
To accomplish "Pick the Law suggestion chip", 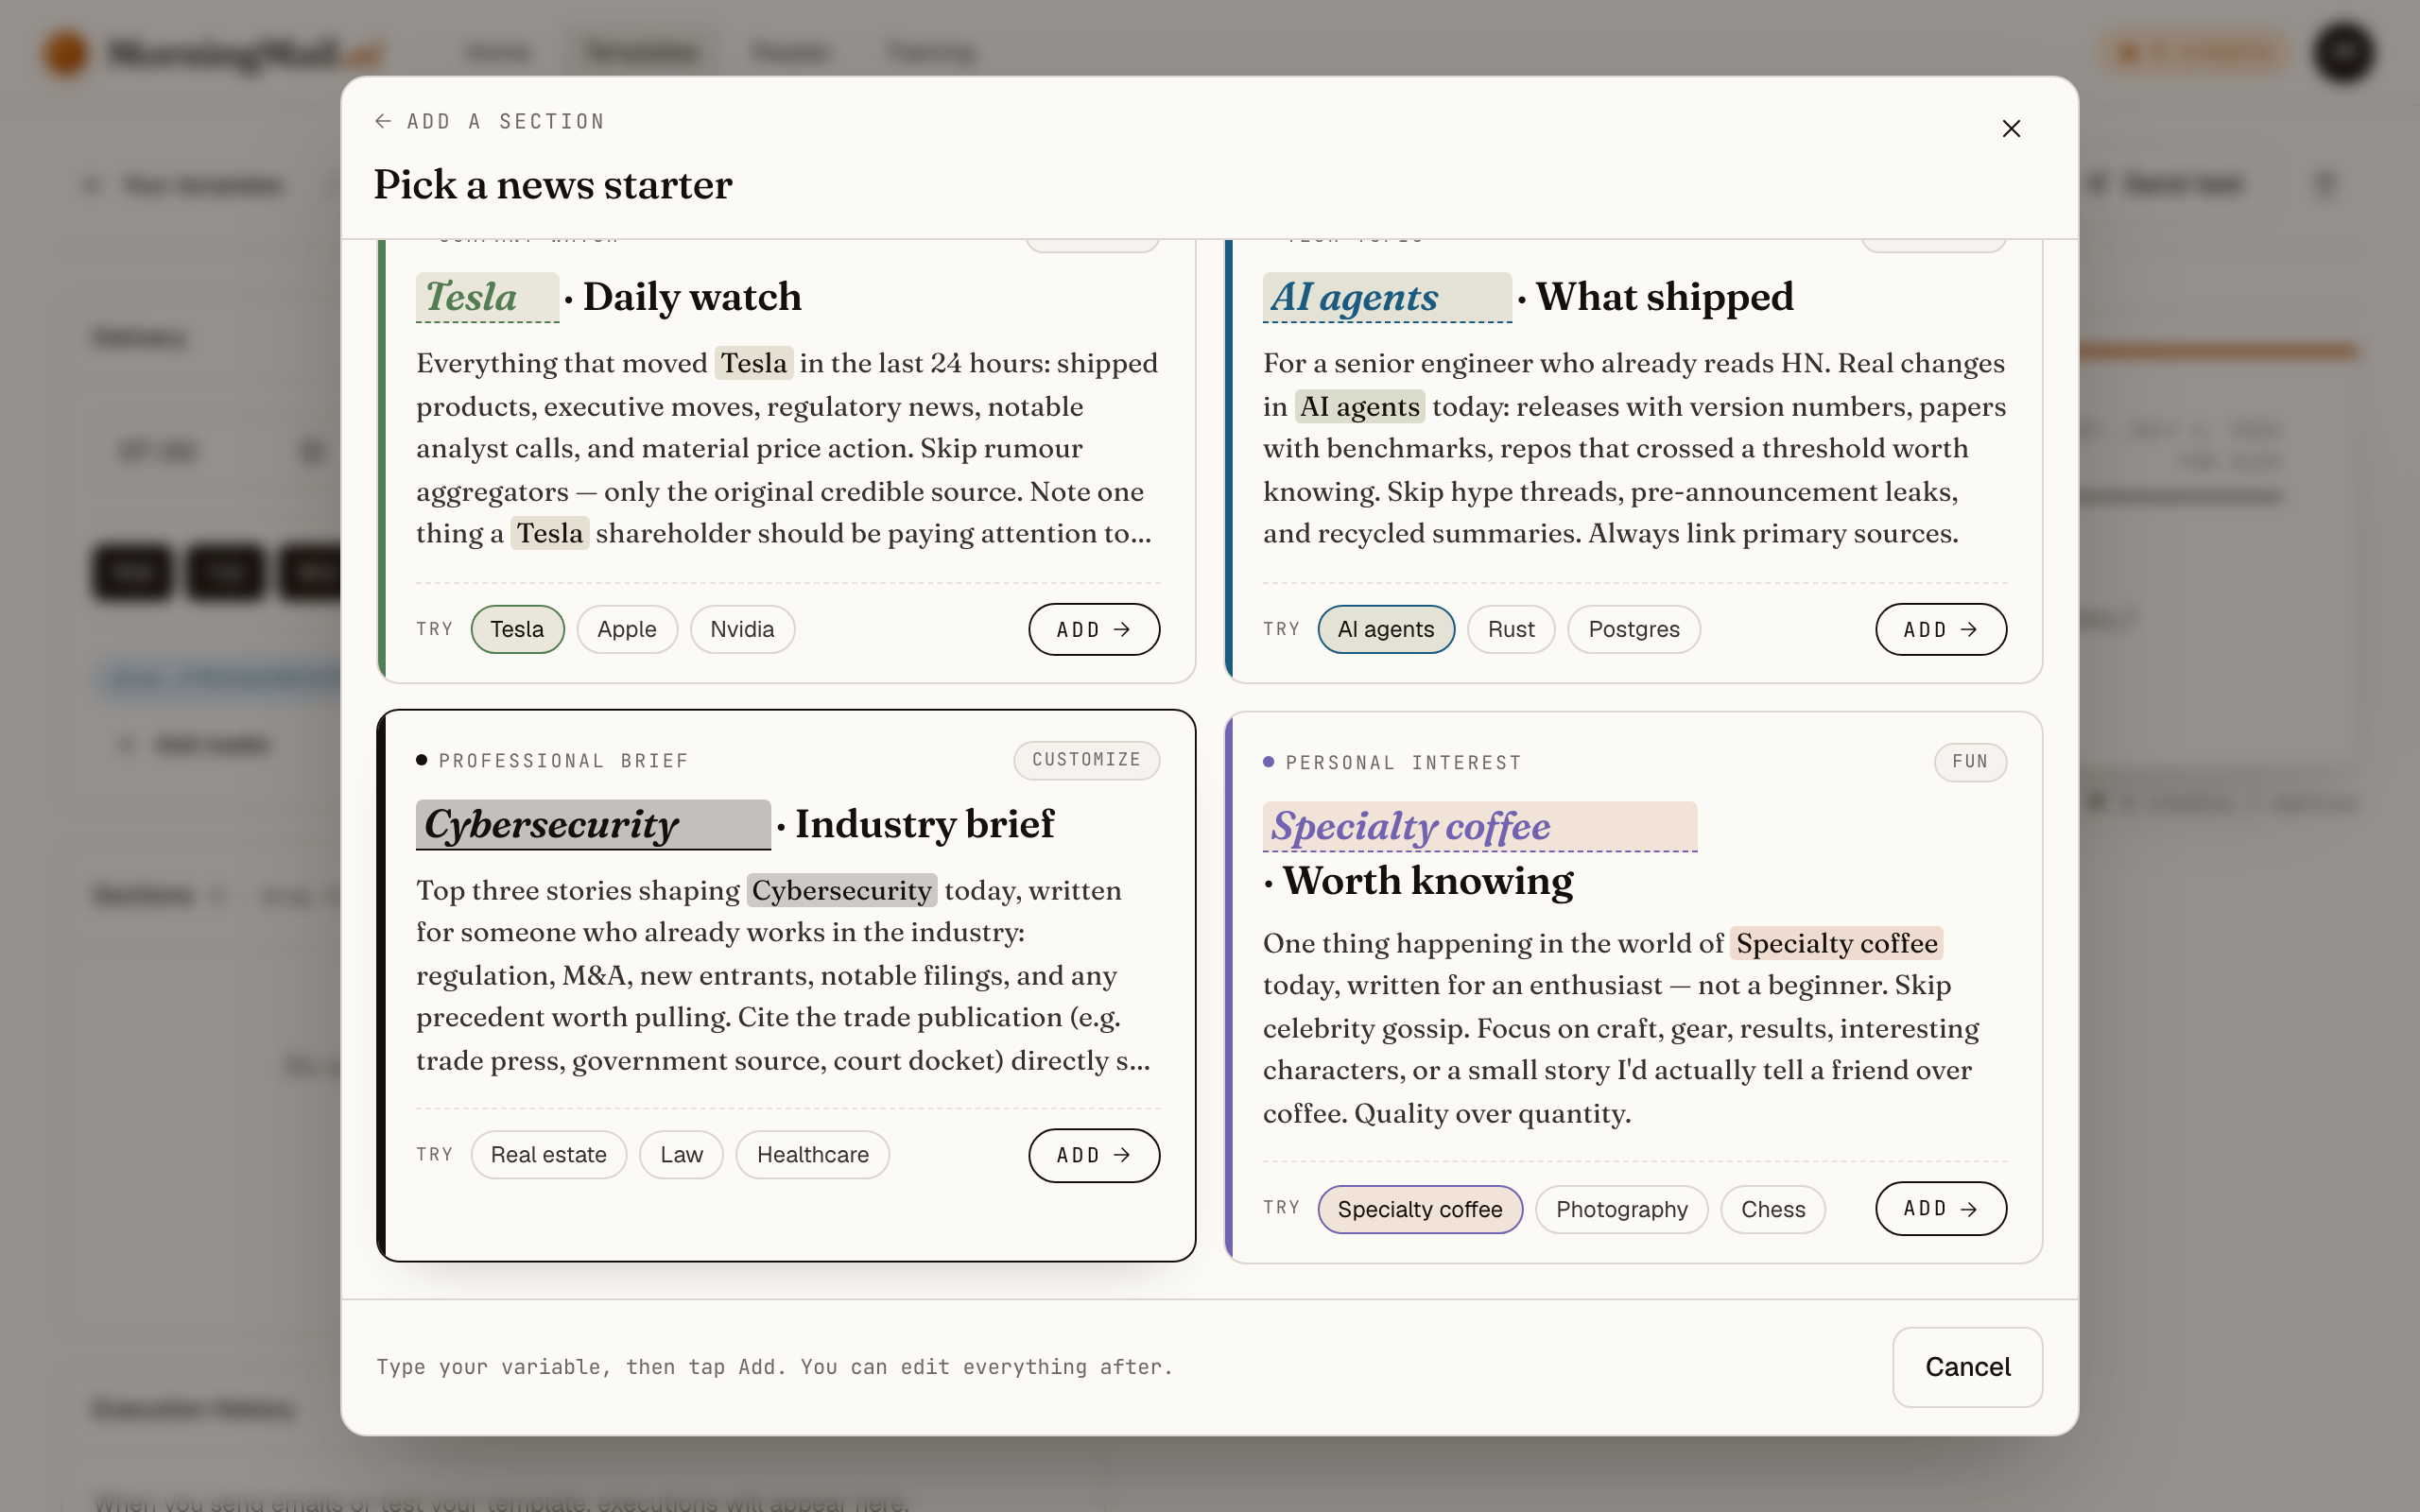I will [681, 1155].
